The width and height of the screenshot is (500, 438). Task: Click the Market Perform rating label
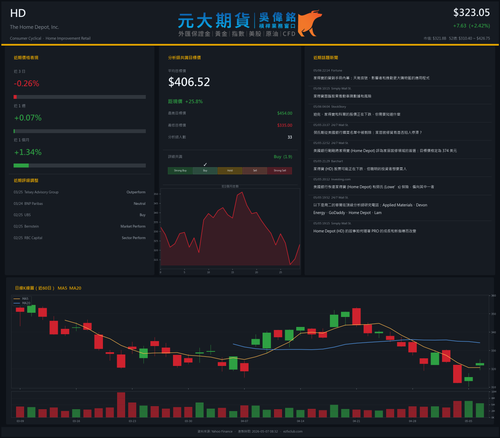133,226
